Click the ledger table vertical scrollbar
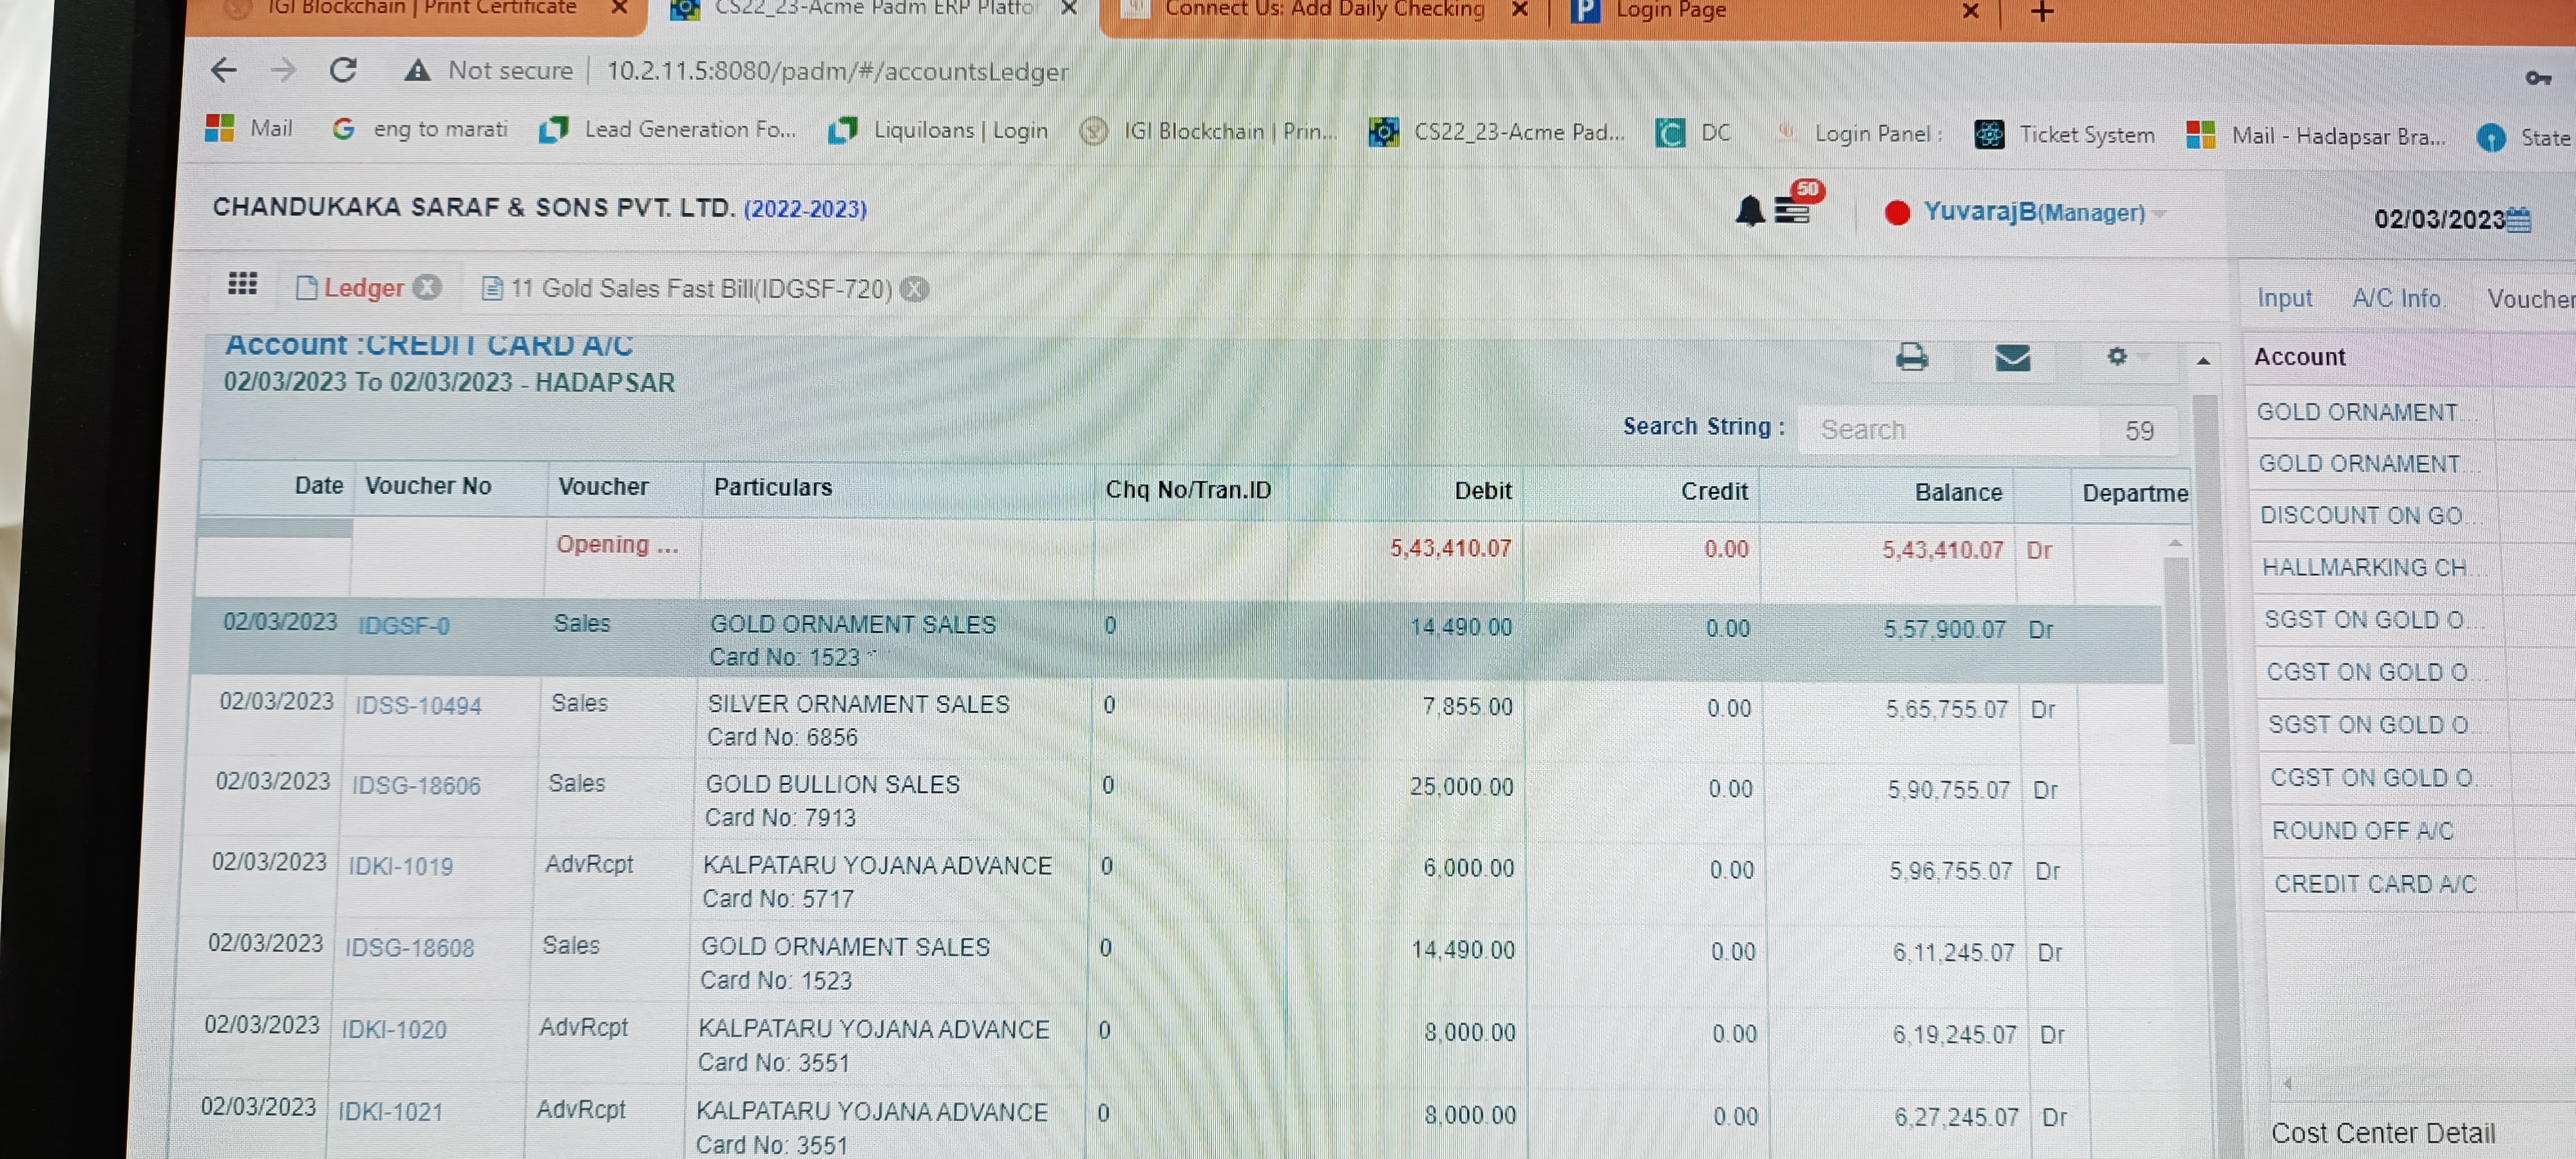Screen dimensions: 2576x1159 2177,650
